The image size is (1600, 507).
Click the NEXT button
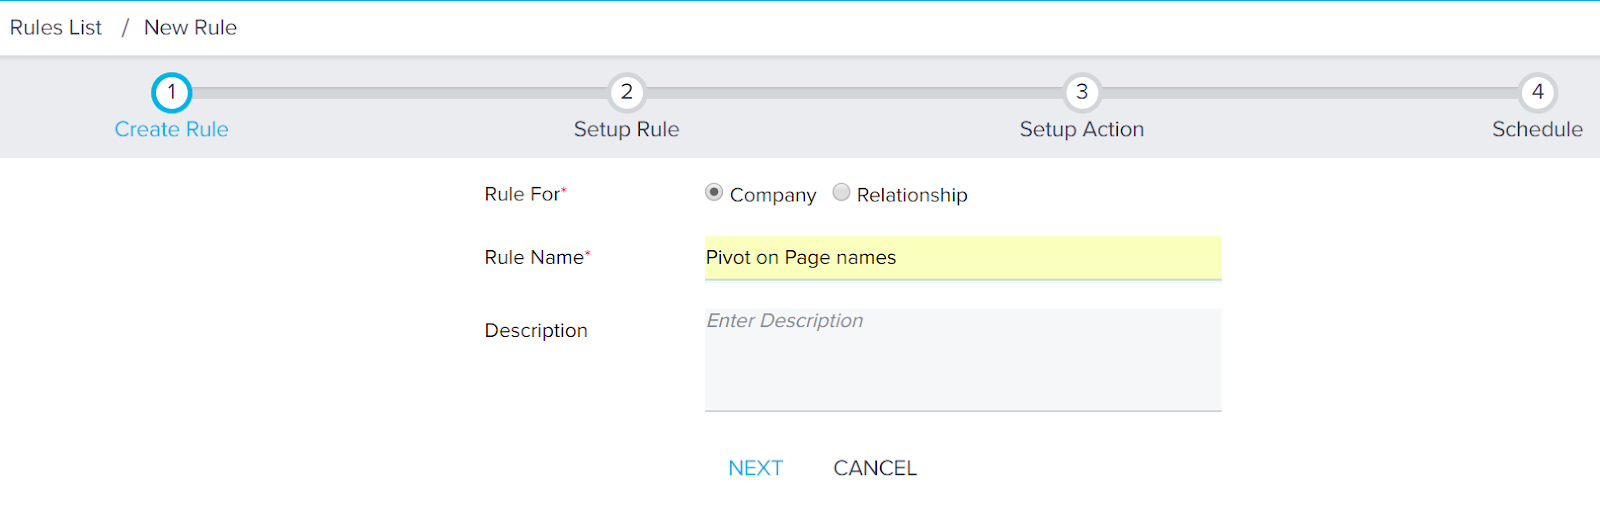[756, 468]
